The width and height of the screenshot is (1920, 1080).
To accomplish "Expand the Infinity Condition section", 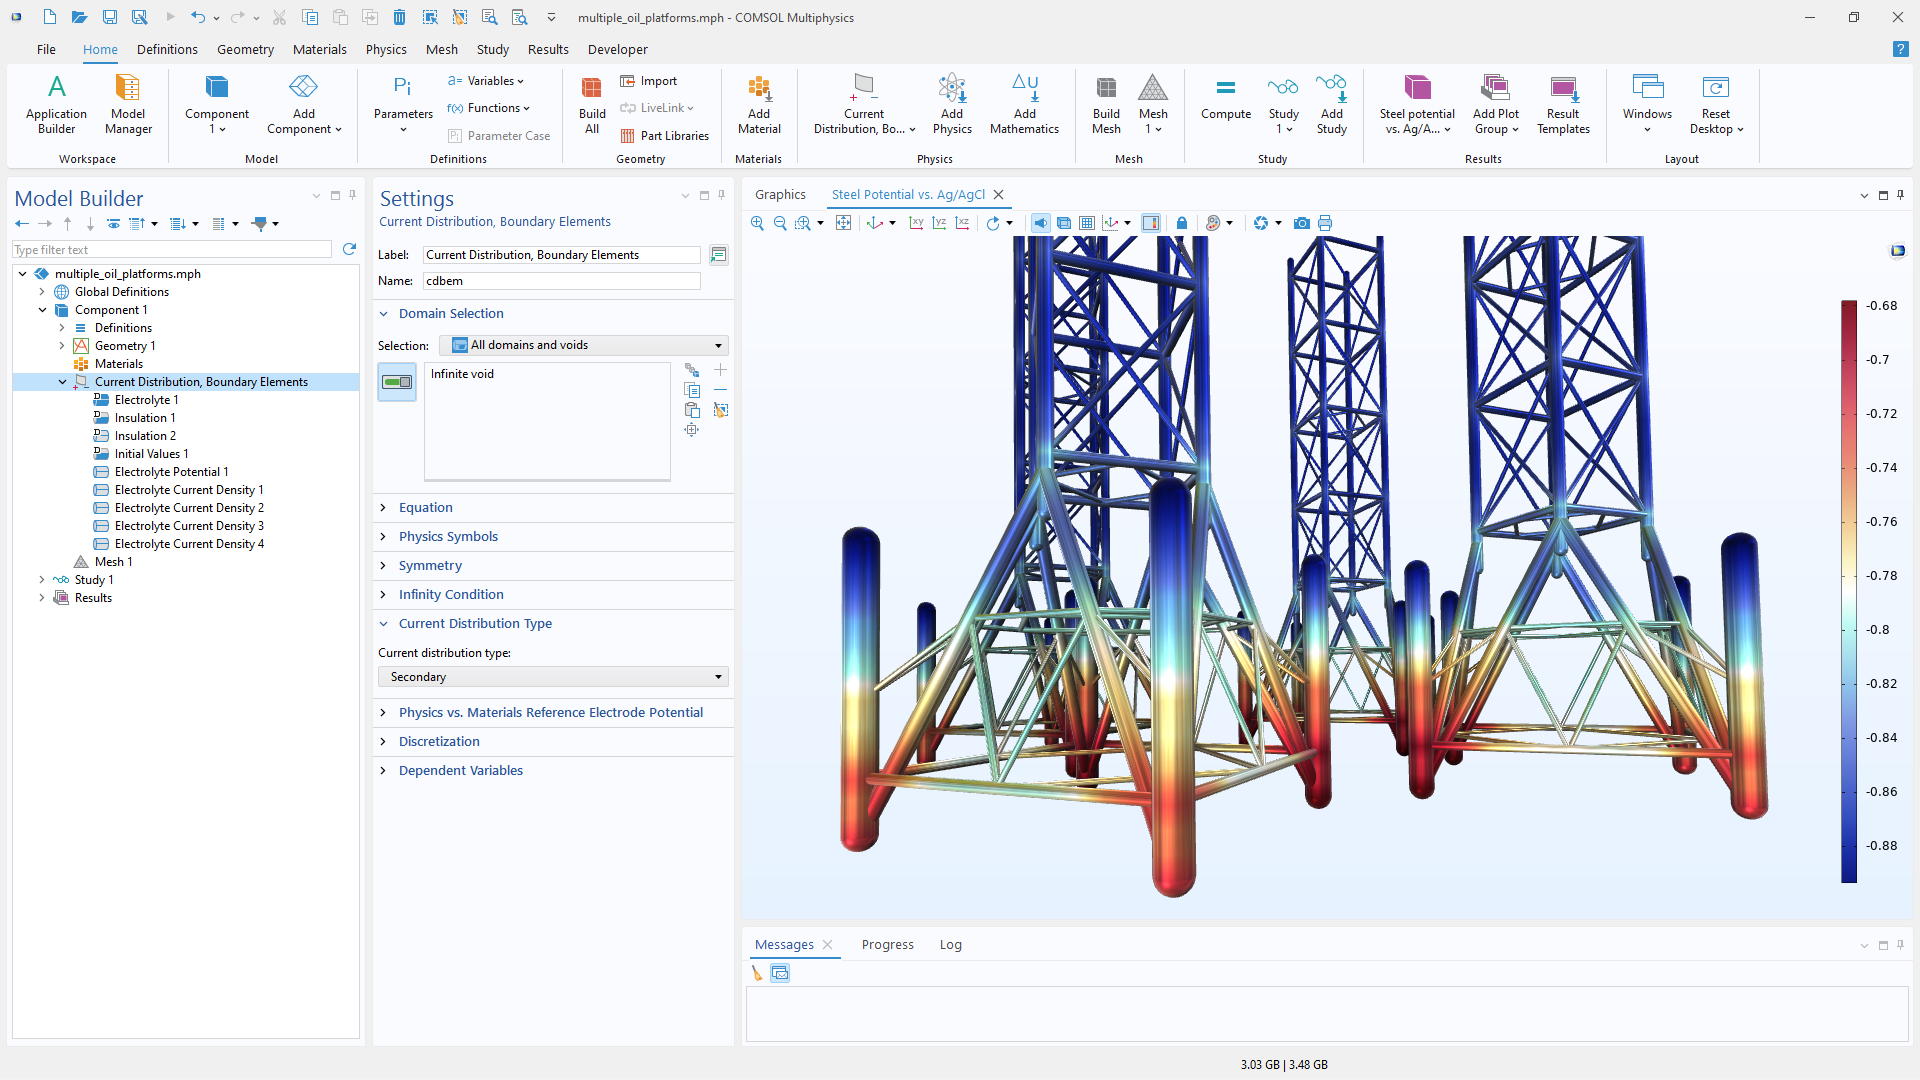I will click(x=451, y=594).
